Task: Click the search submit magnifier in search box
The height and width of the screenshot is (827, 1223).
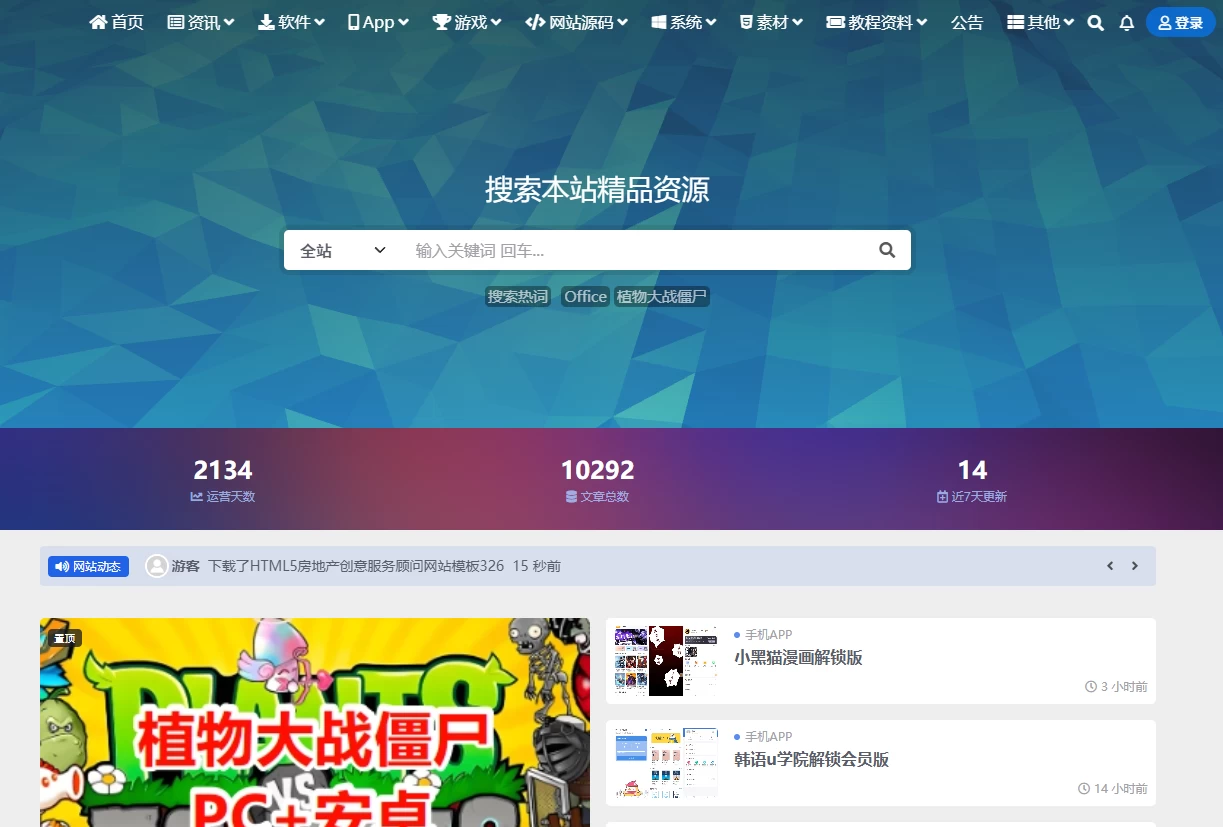Action: (886, 250)
